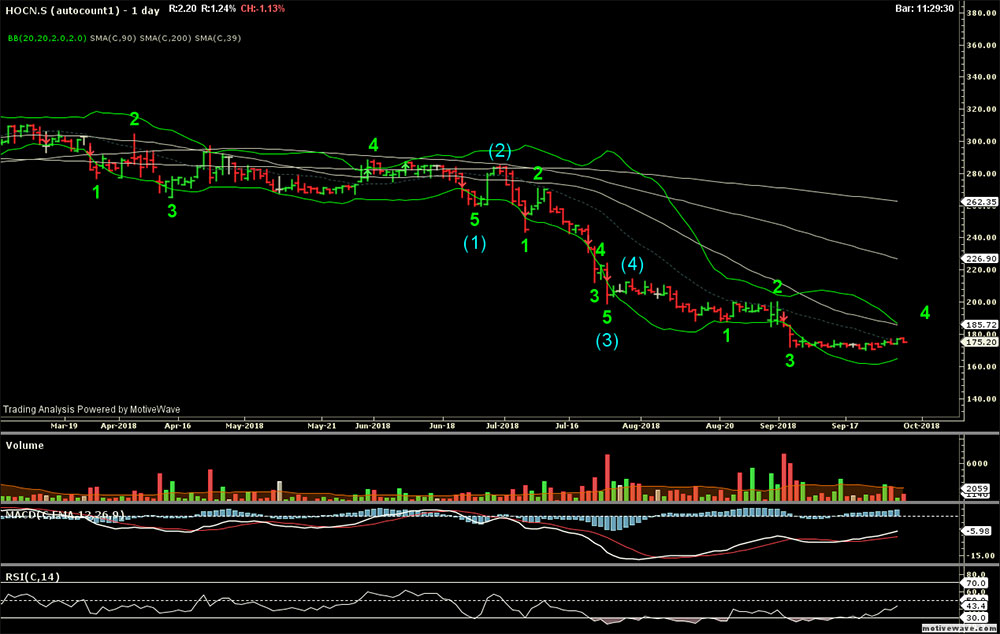Click the 185.72 price axis label

tap(975, 325)
